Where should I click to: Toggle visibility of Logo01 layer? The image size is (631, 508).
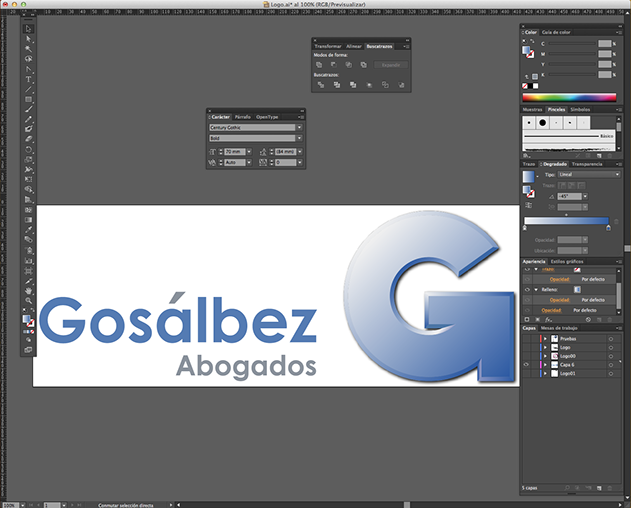pos(526,374)
